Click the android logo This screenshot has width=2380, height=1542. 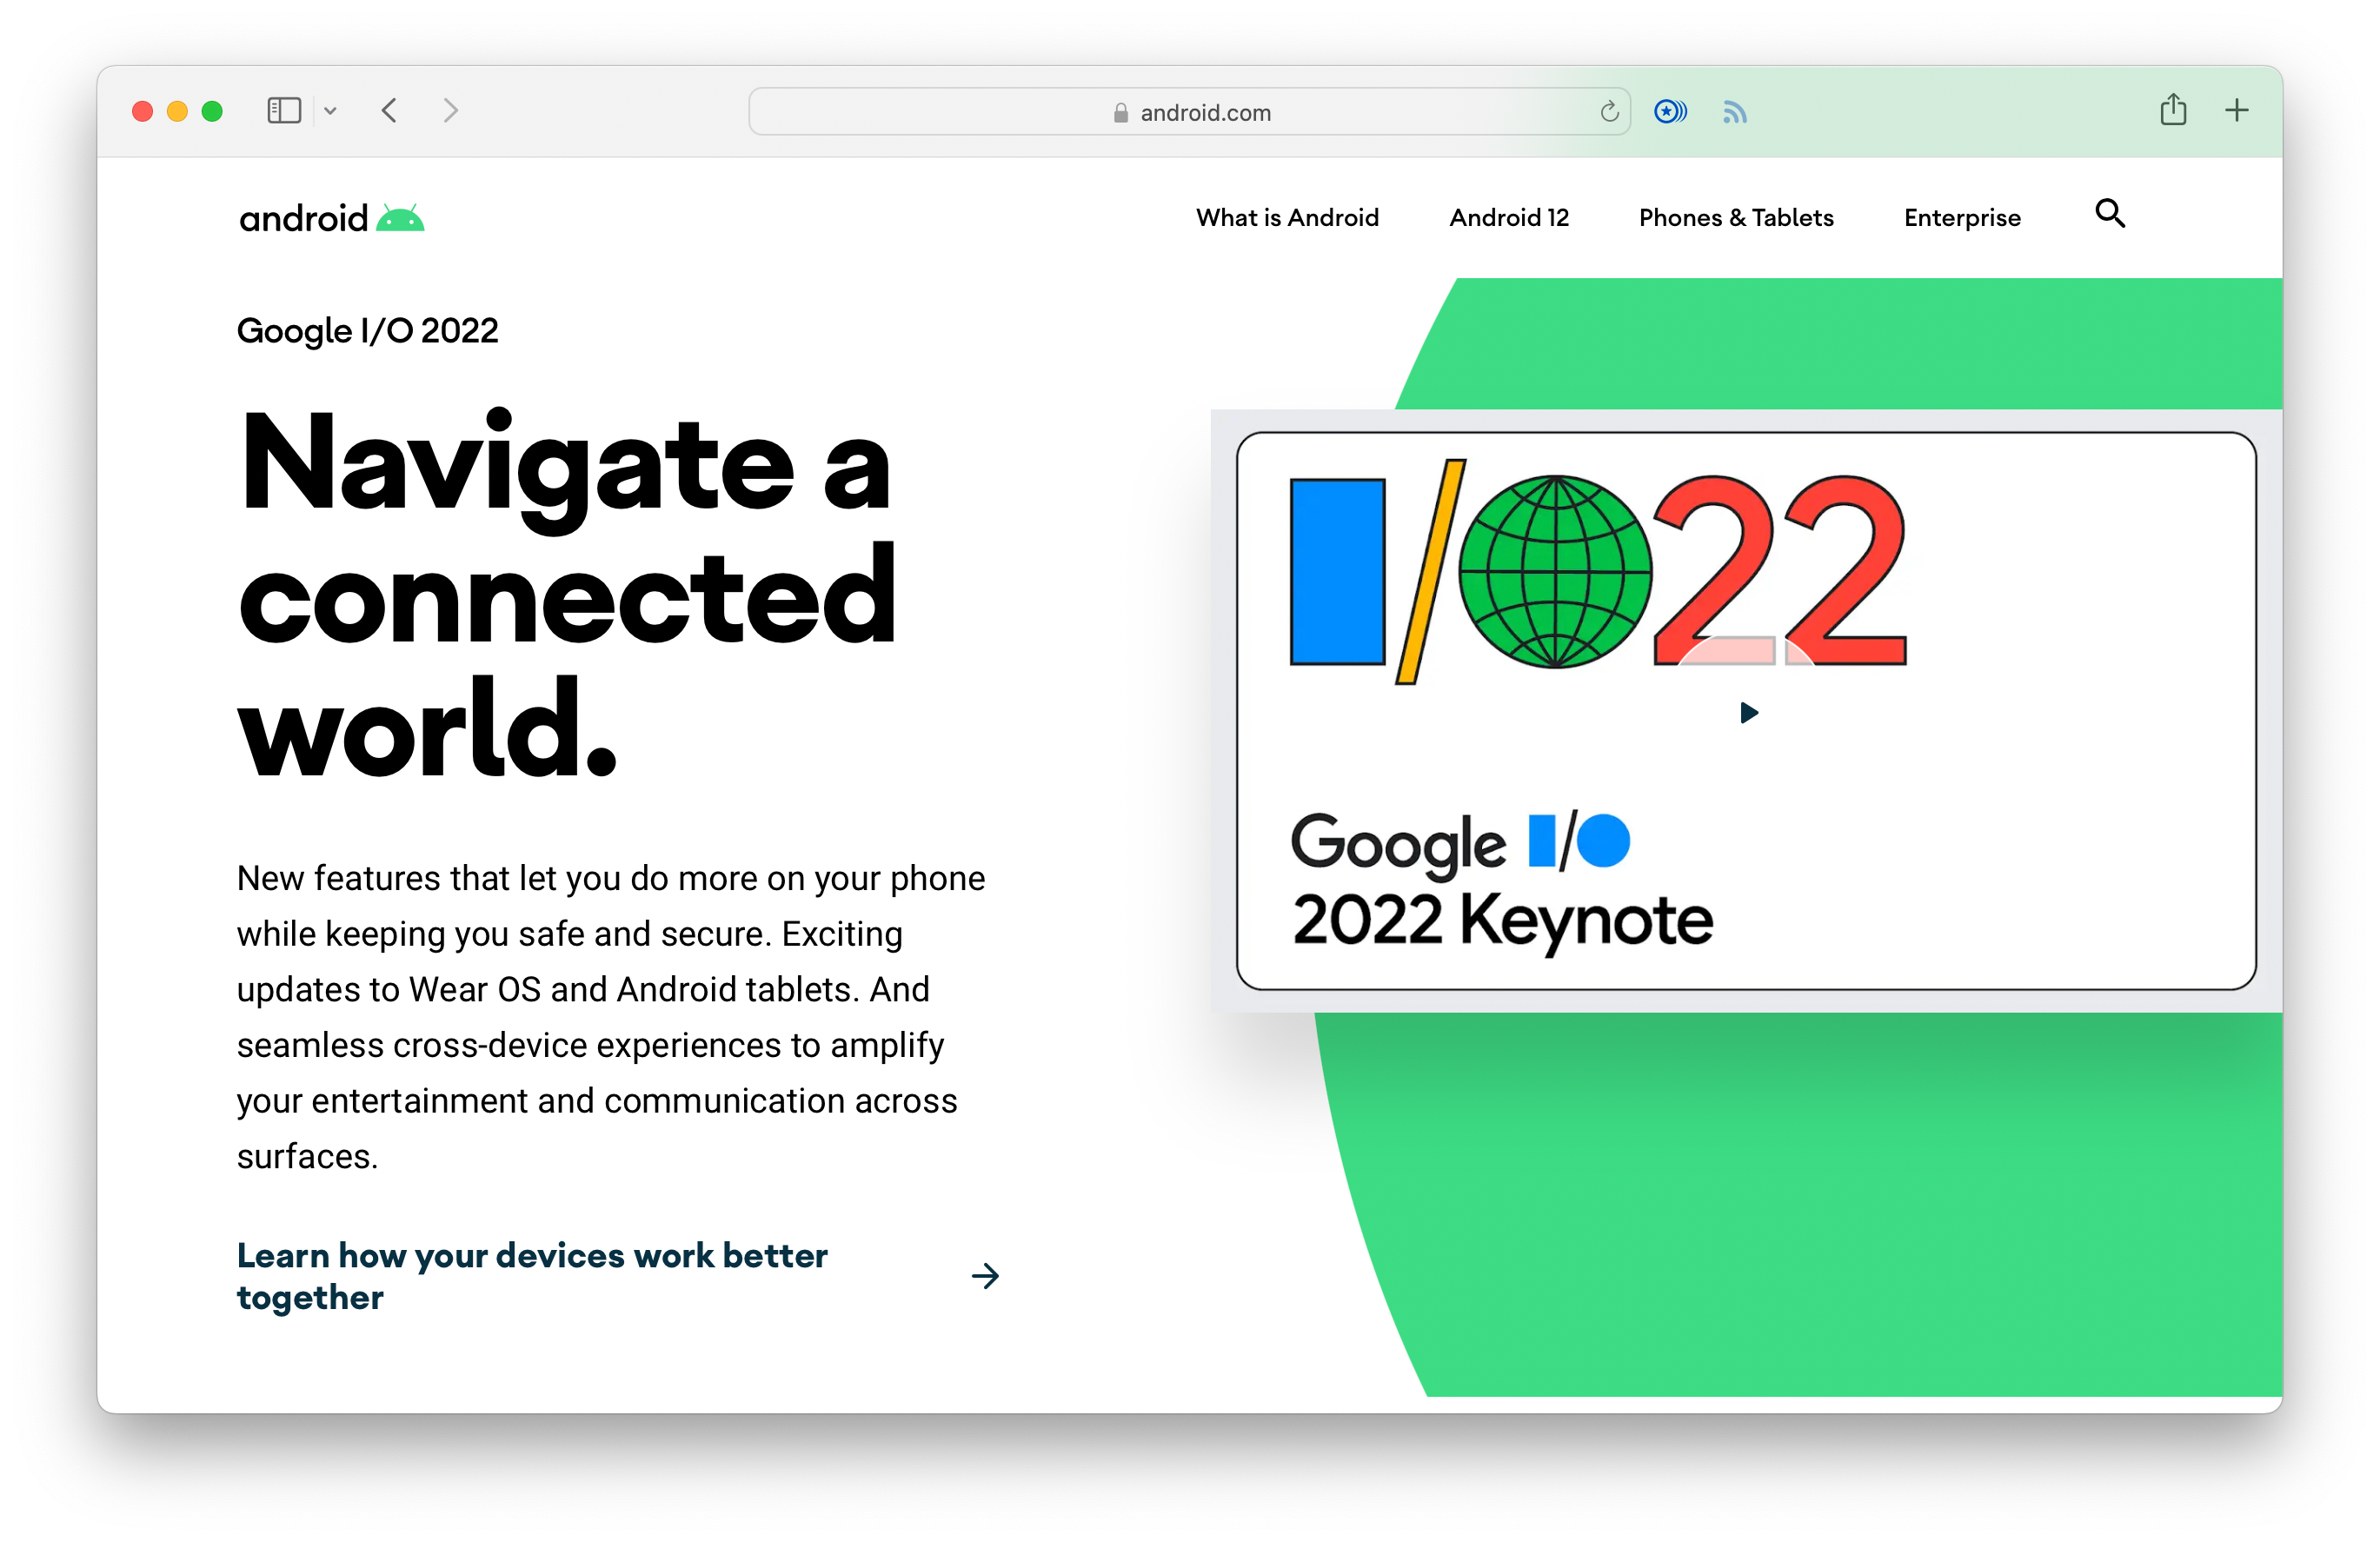pos(332,218)
